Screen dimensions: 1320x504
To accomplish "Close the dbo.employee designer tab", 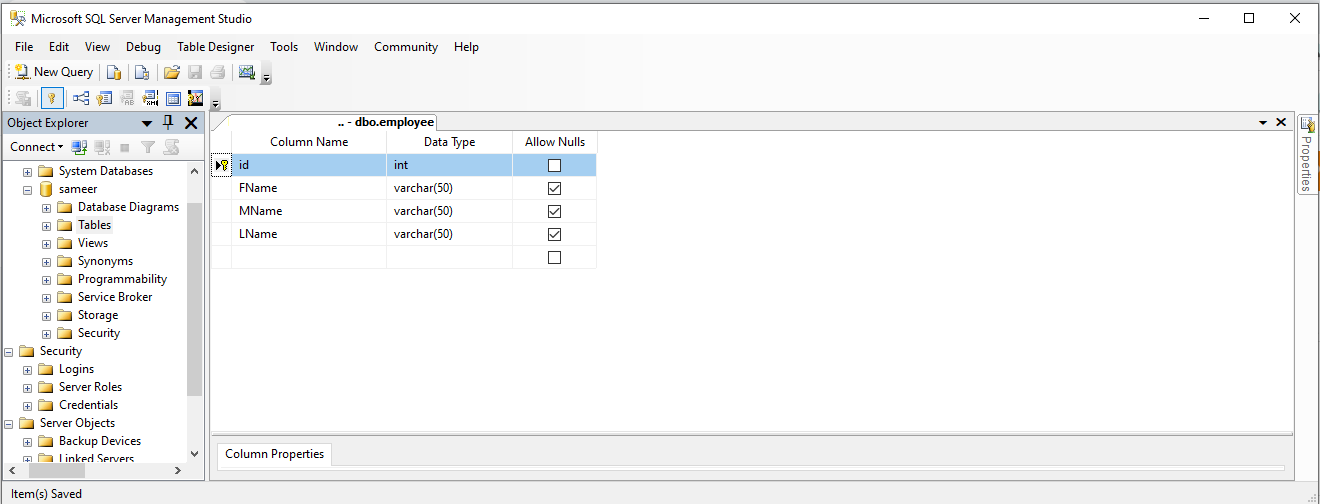I will click(1280, 122).
